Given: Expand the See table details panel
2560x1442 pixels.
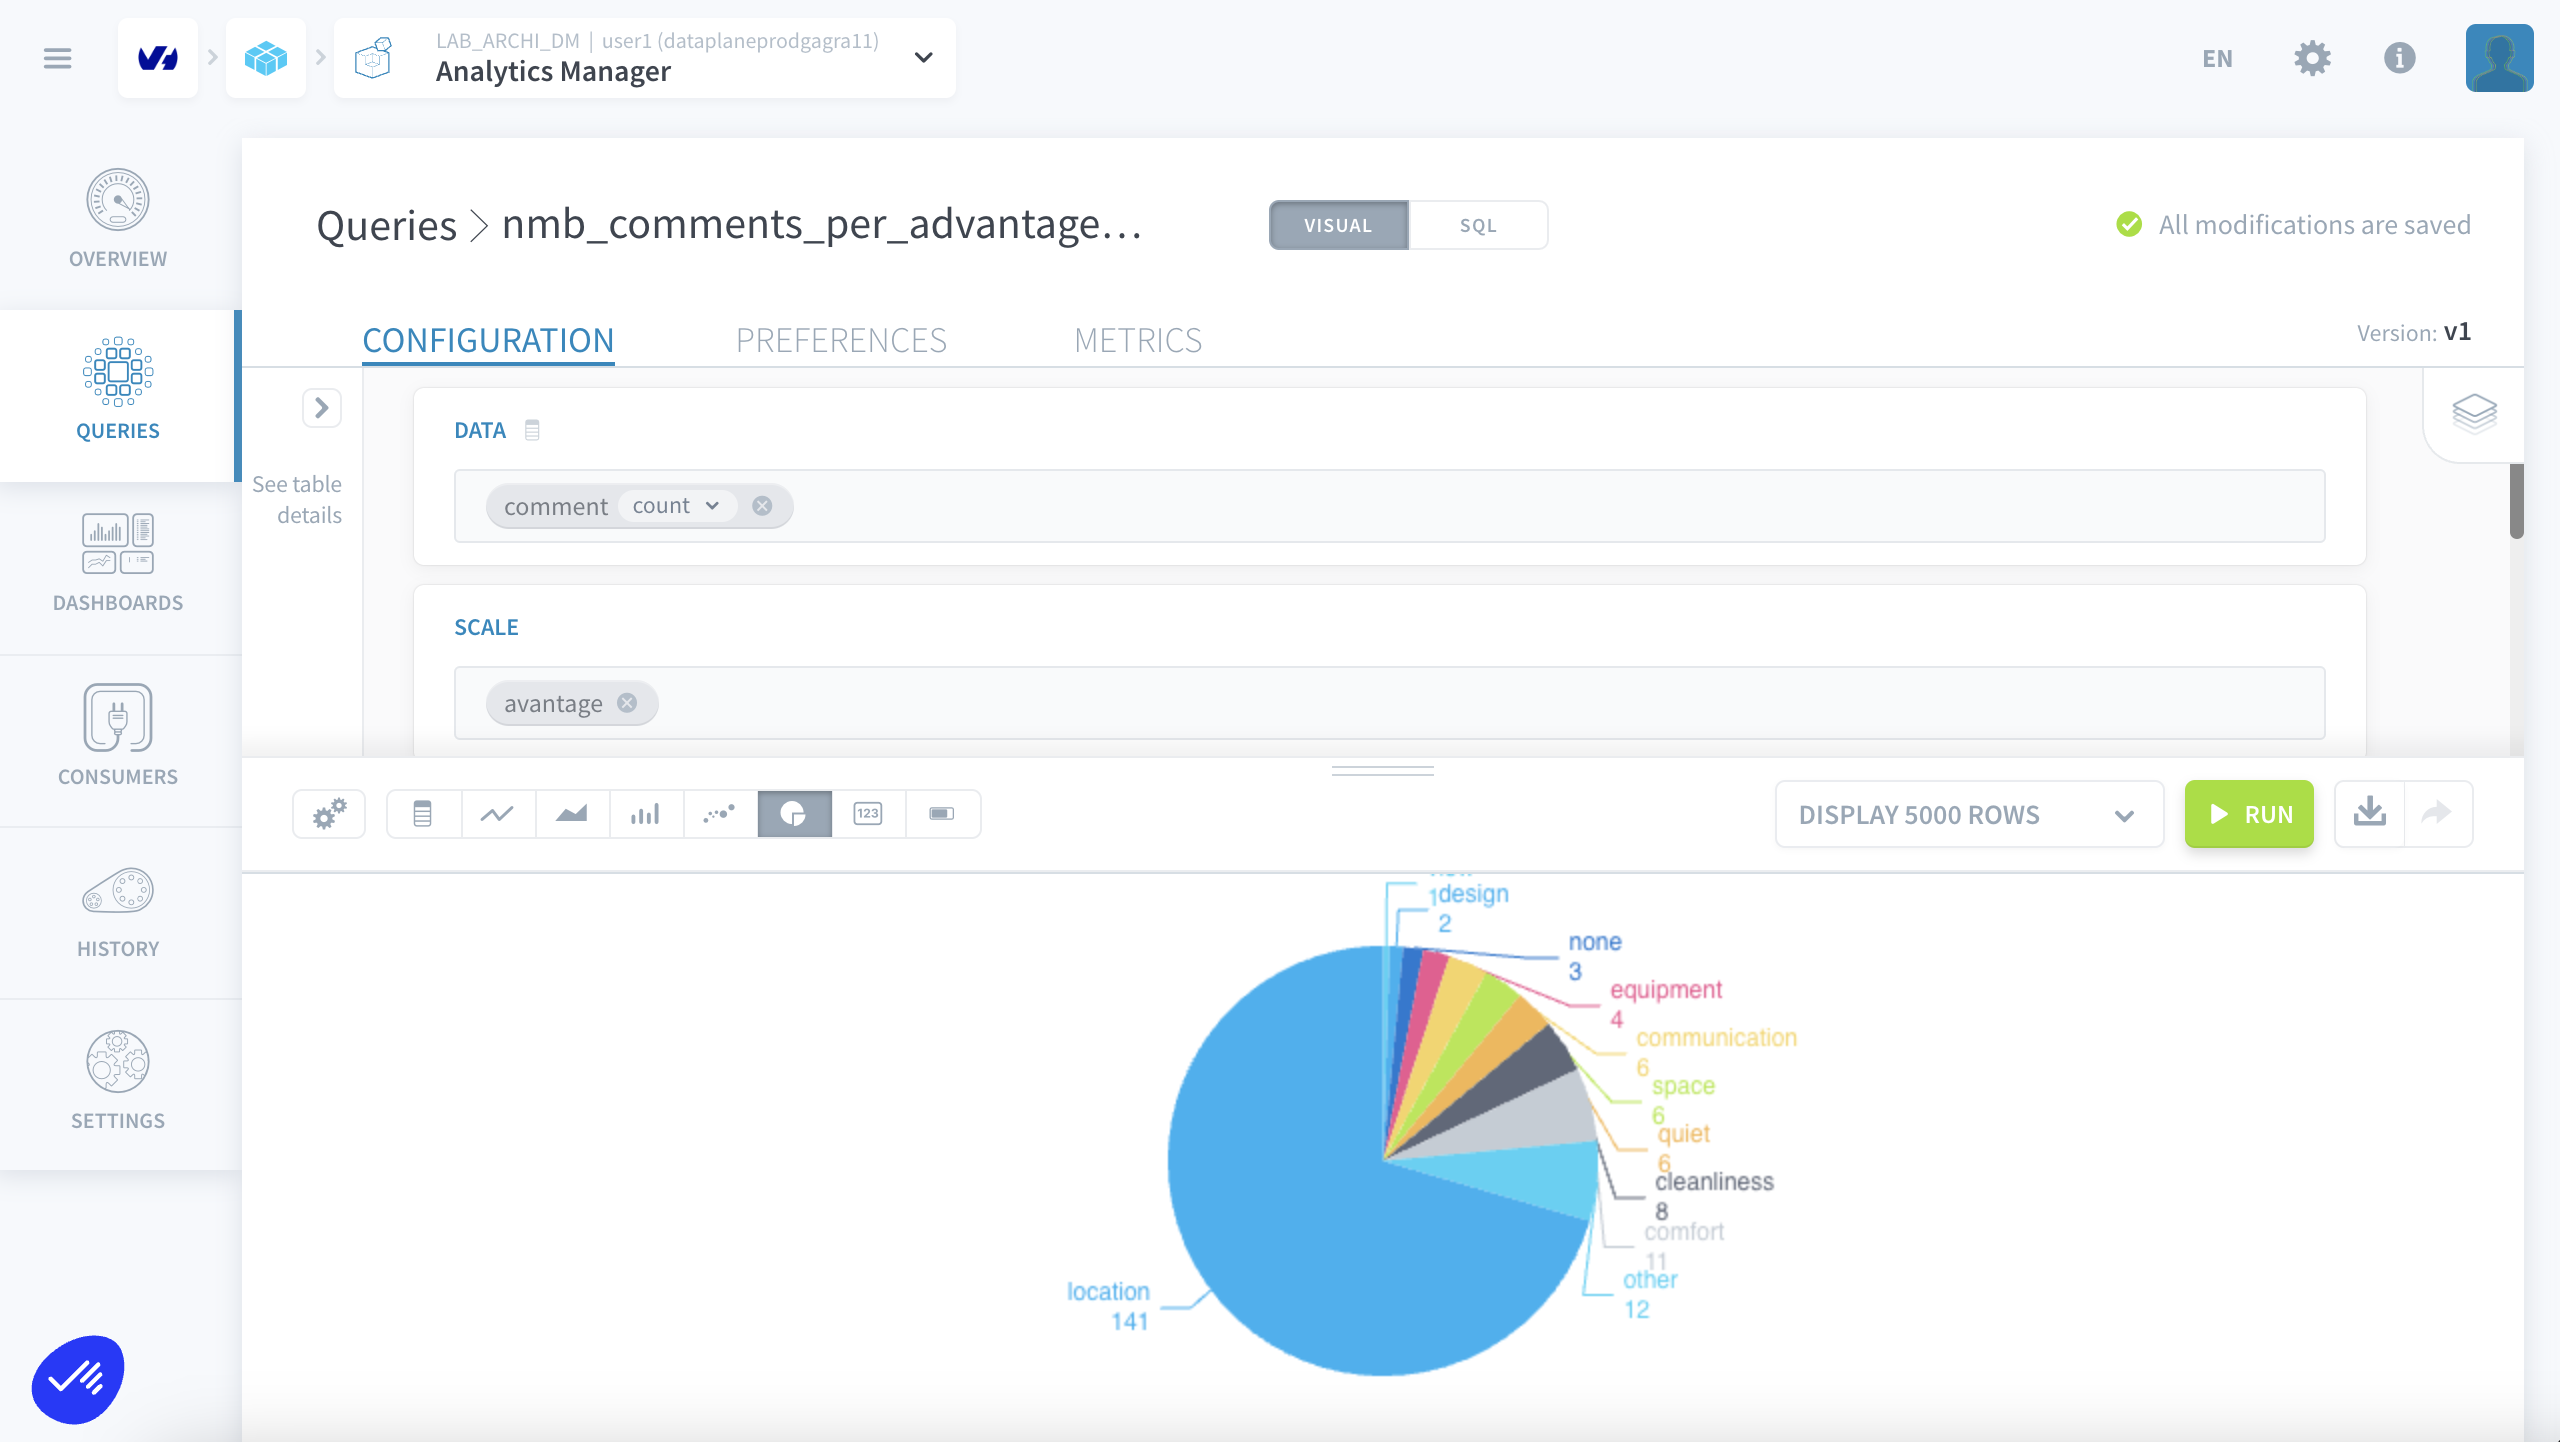Looking at the screenshot, I should (x=322, y=408).
